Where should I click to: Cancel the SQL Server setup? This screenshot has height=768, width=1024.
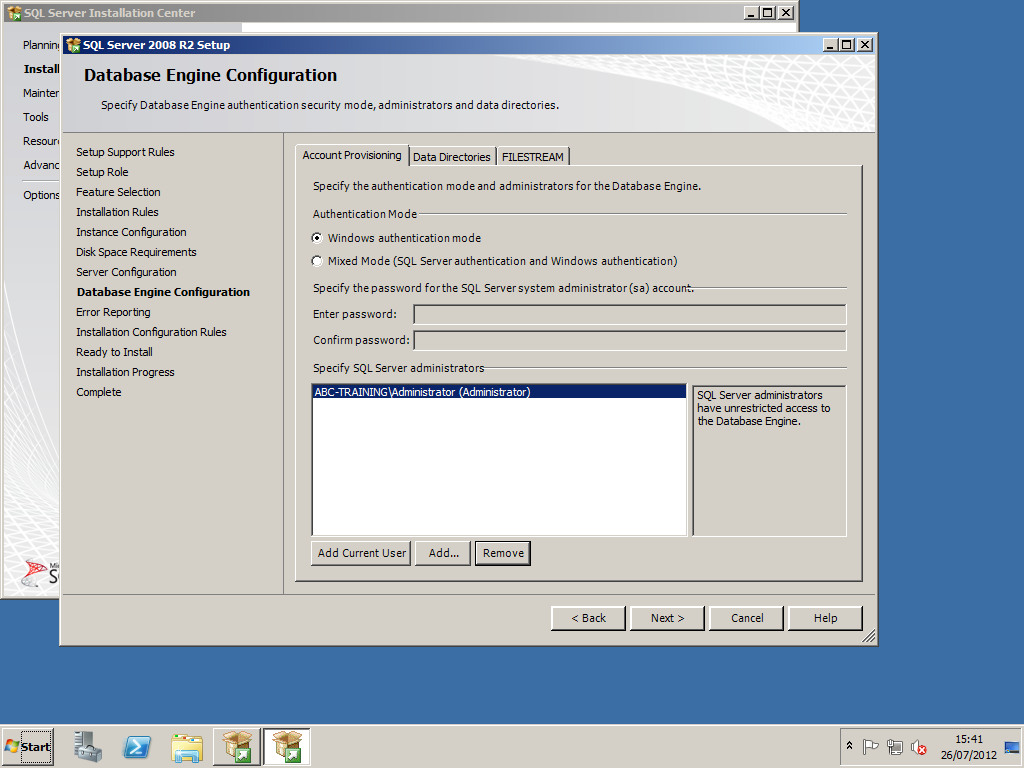click(x=746, y=618)
